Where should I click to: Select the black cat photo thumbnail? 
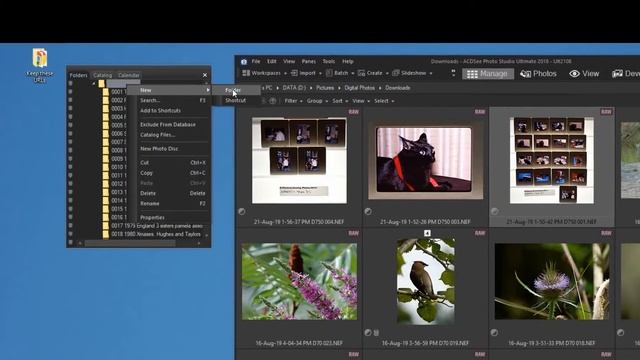click(x=426, y=160)
